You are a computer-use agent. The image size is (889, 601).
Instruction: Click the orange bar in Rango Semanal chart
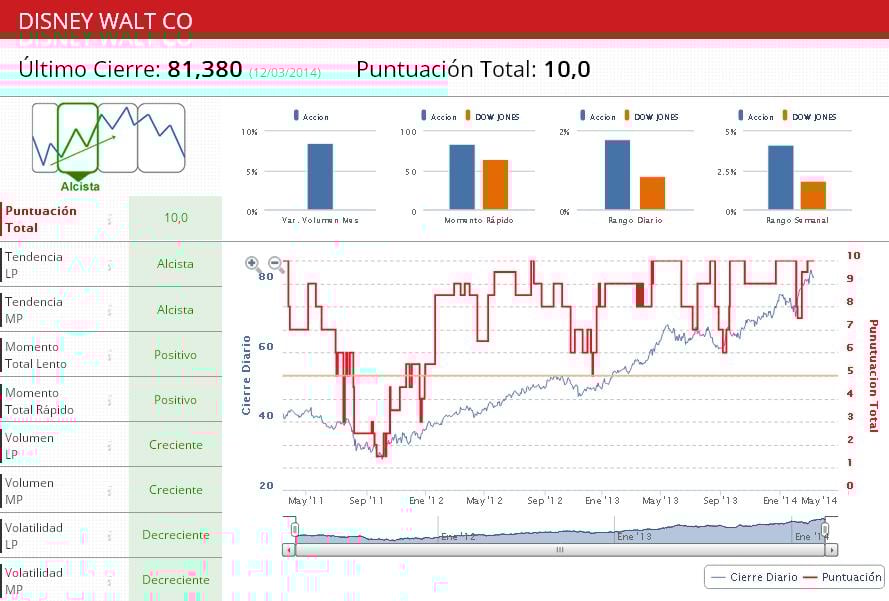tap(813, 196)
